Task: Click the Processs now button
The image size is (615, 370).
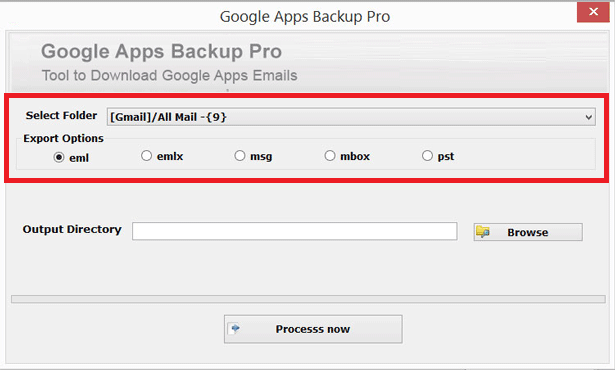Action: pos(313,329)
